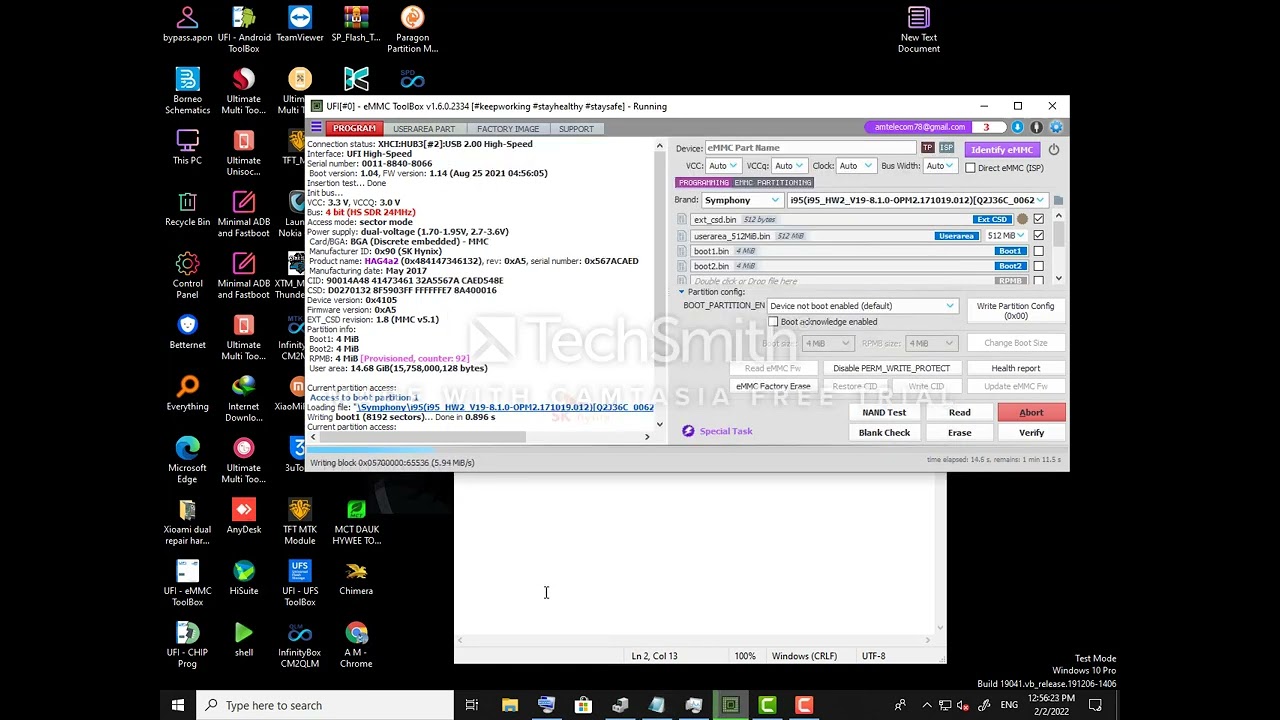Check the boot2.bin row checkbox

1038,266
